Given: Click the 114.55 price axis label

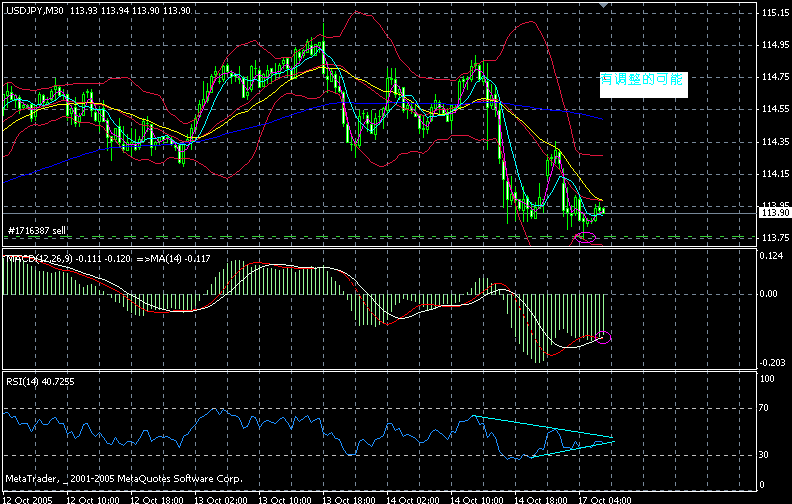Looking at the screenshot, I should (x=775, y=109).
